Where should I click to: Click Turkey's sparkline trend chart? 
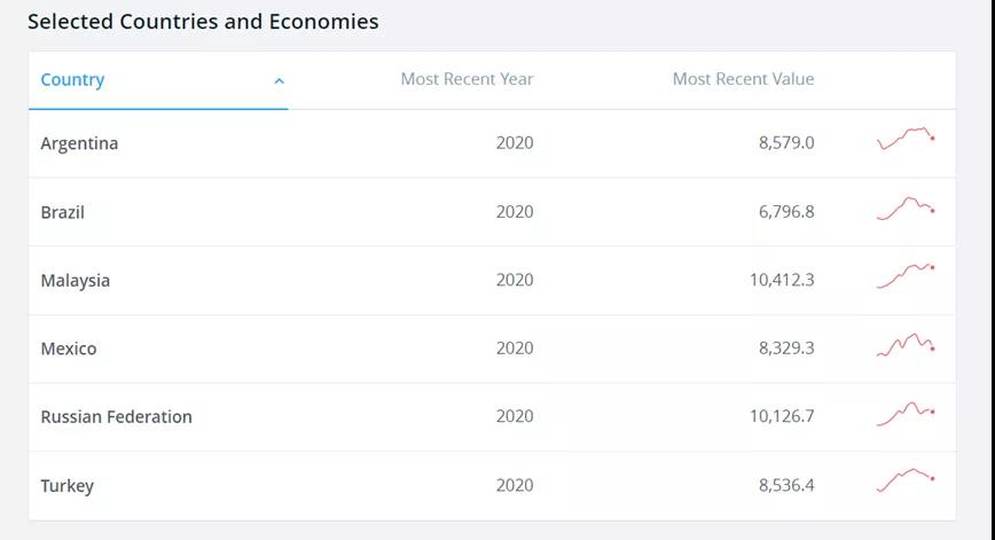(906, 480)
